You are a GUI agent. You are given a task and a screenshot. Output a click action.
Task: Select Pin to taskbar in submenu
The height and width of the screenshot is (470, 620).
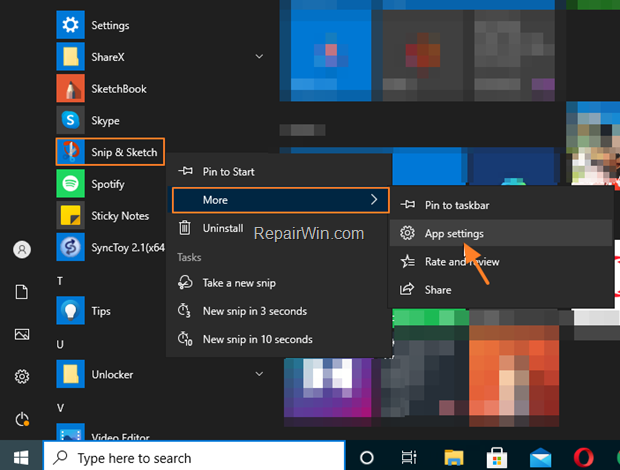[x=501, y=205]
